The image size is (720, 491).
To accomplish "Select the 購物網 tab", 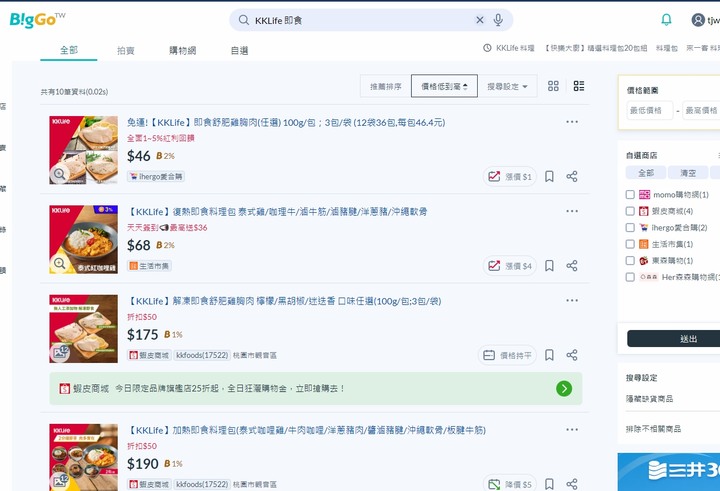I will point(183,51).
